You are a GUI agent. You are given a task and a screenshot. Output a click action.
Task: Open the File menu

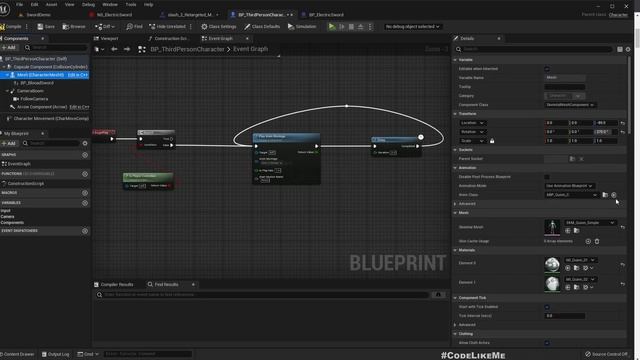click(x=19, y=4)
